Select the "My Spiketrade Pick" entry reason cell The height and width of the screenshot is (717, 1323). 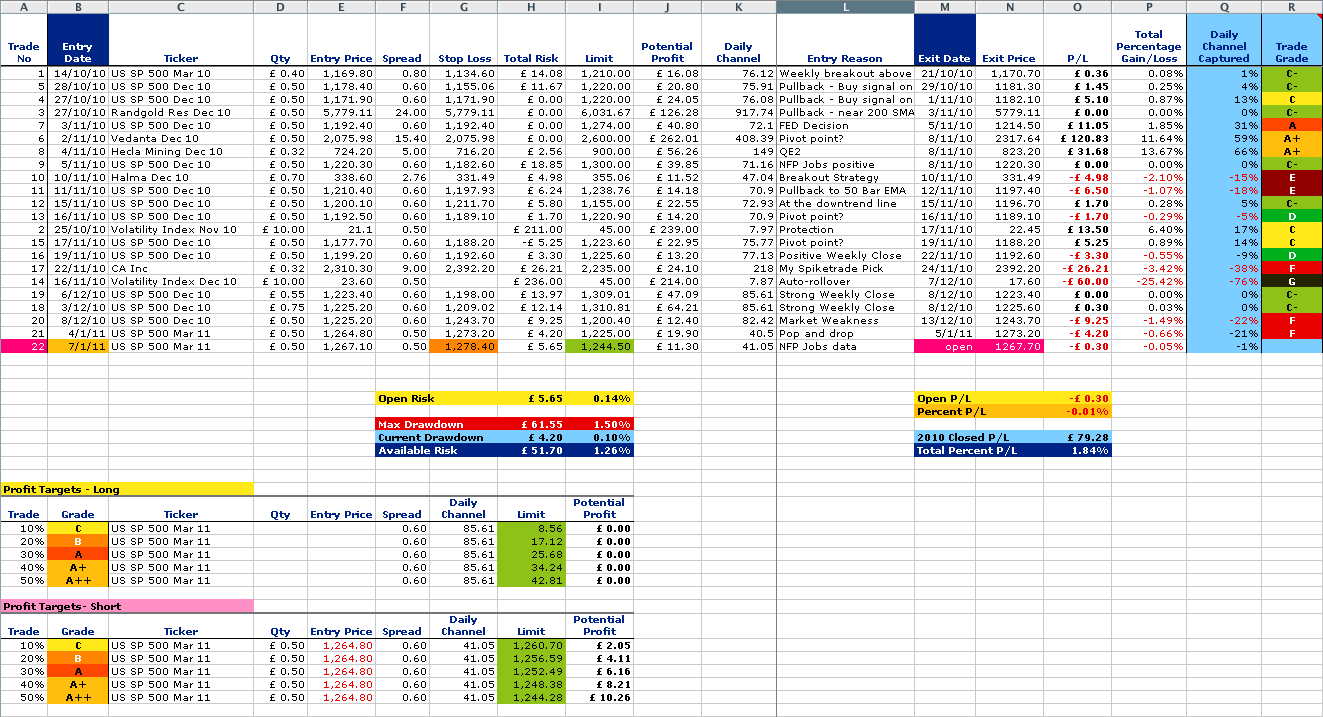pyautogui.click(x=845, y=269)
